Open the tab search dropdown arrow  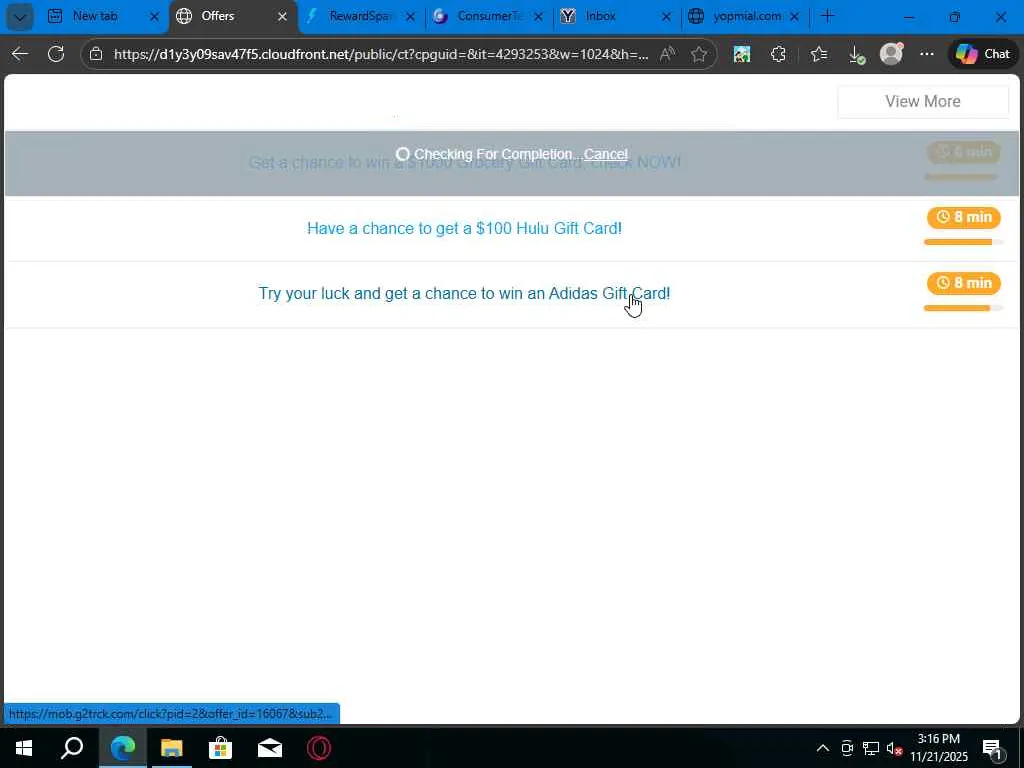[20, 17]
